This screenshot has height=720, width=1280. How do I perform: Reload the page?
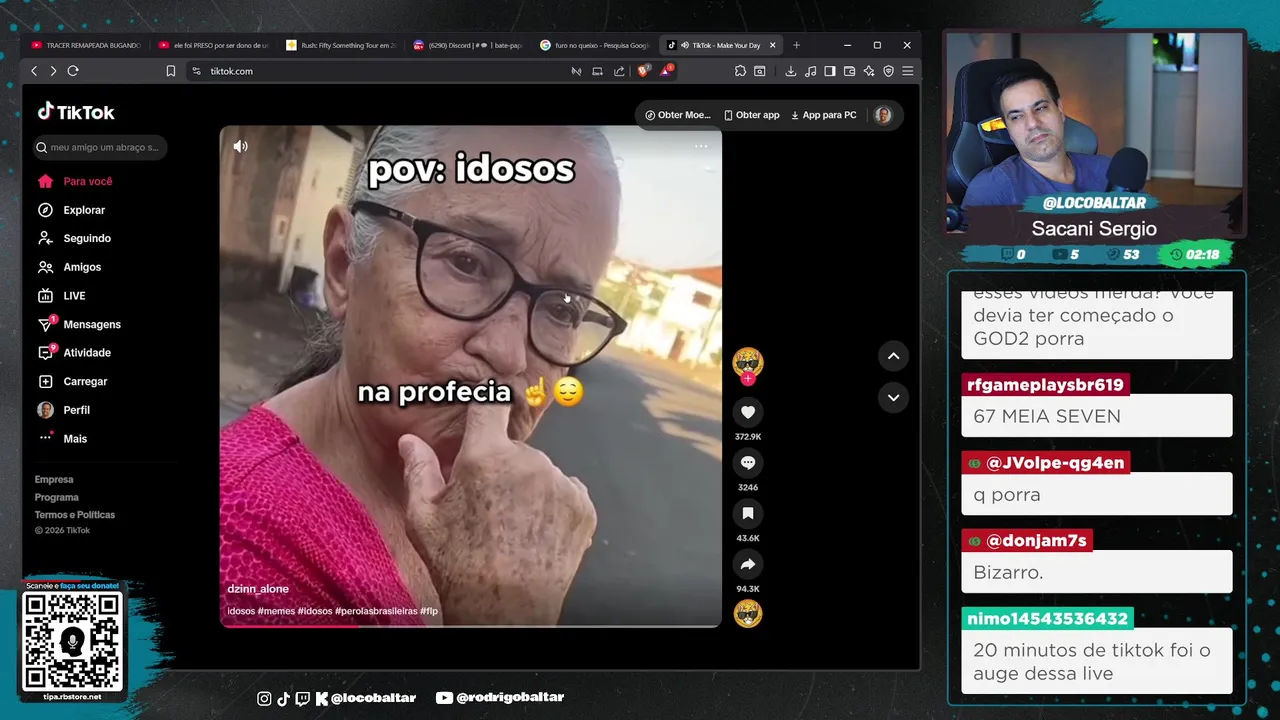pyautogui.click(x=73, y=71)
